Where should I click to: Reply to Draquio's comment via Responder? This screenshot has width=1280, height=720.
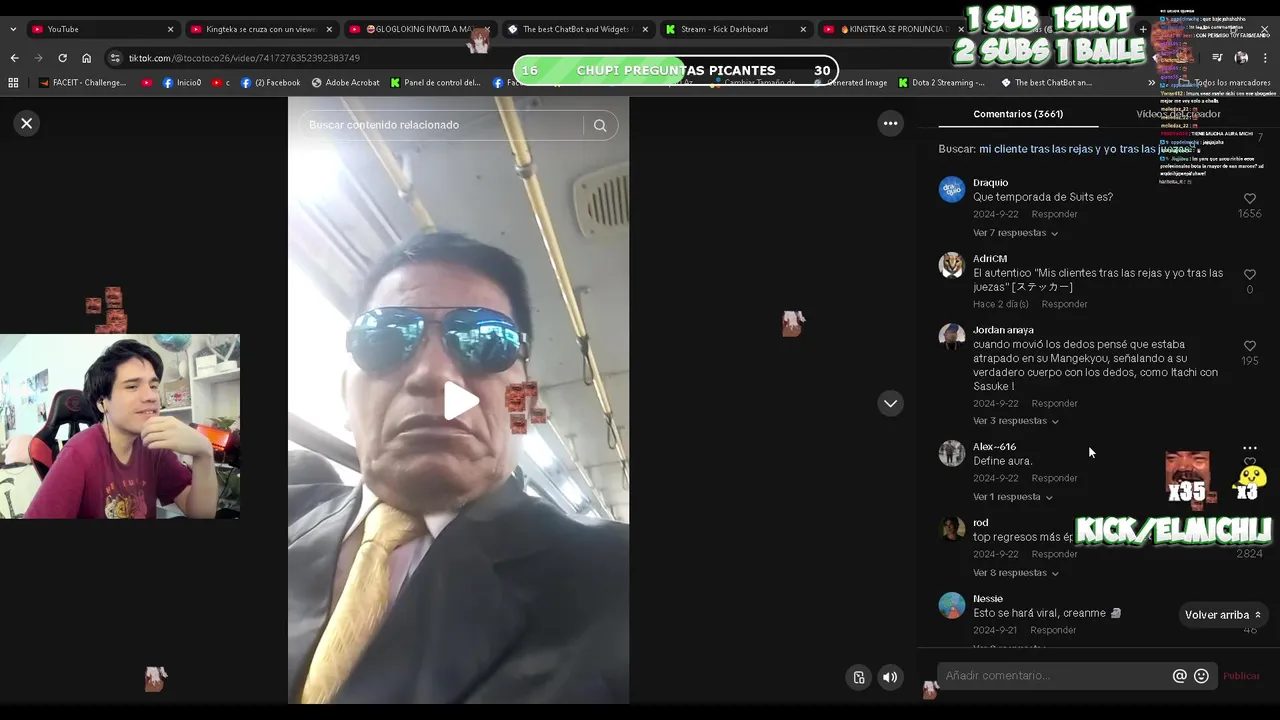[x=1054, y=214]
